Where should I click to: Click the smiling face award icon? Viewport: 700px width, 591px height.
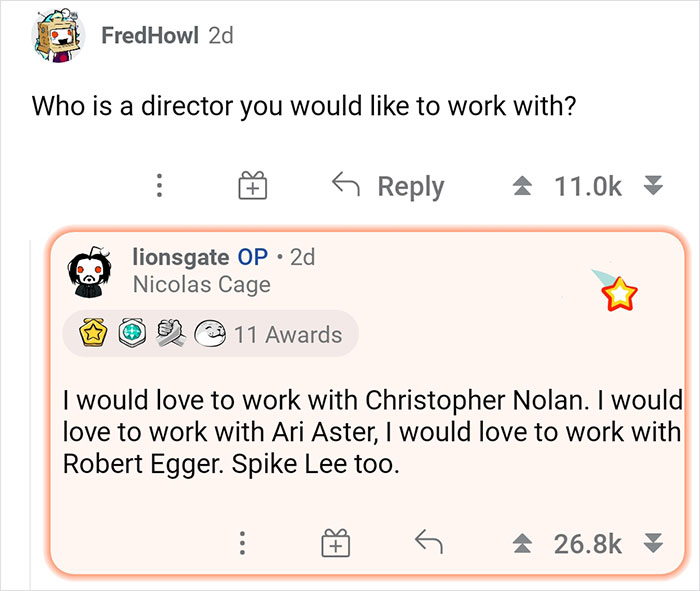209,334
